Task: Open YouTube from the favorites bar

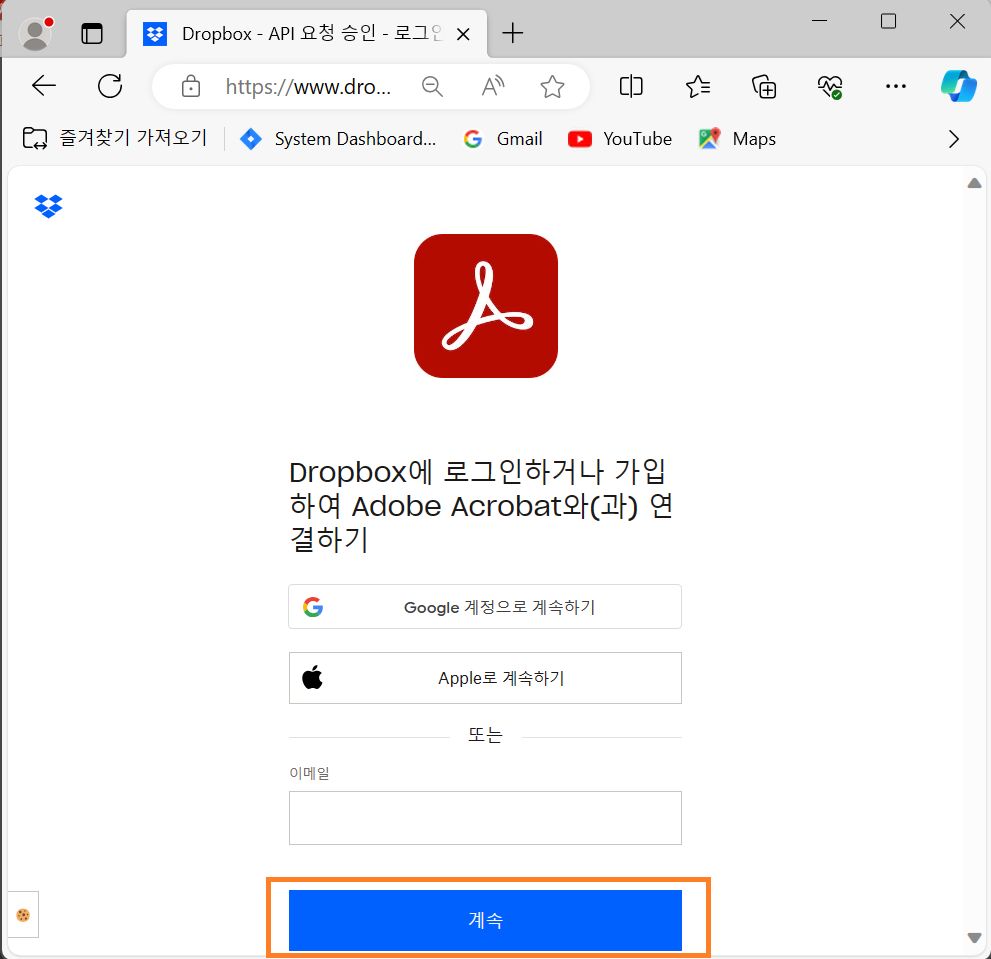Action: click(x=619, y=139)
